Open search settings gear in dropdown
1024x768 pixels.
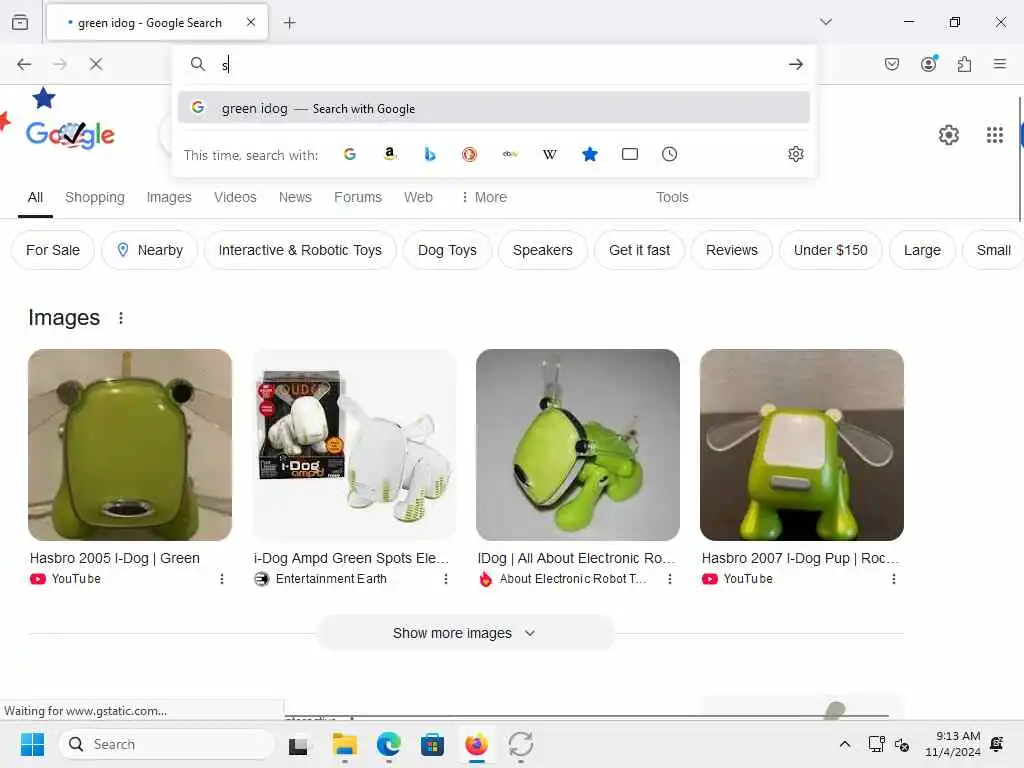795,154
